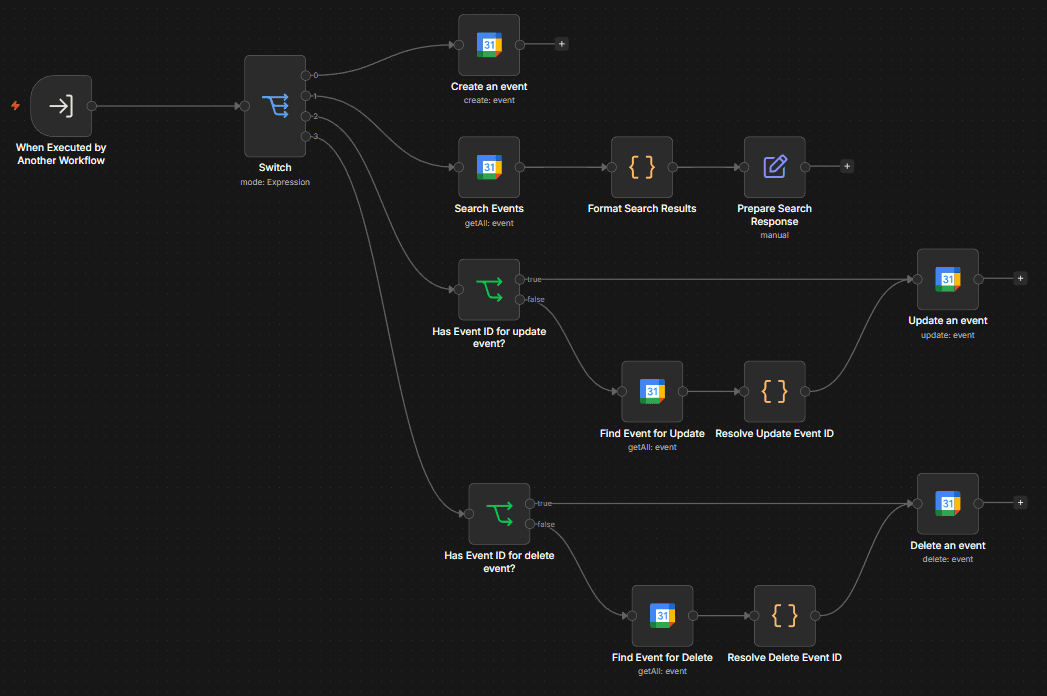Open the Format Search Results code node
The image size is (1047, 696).
[x=642, y=167]
